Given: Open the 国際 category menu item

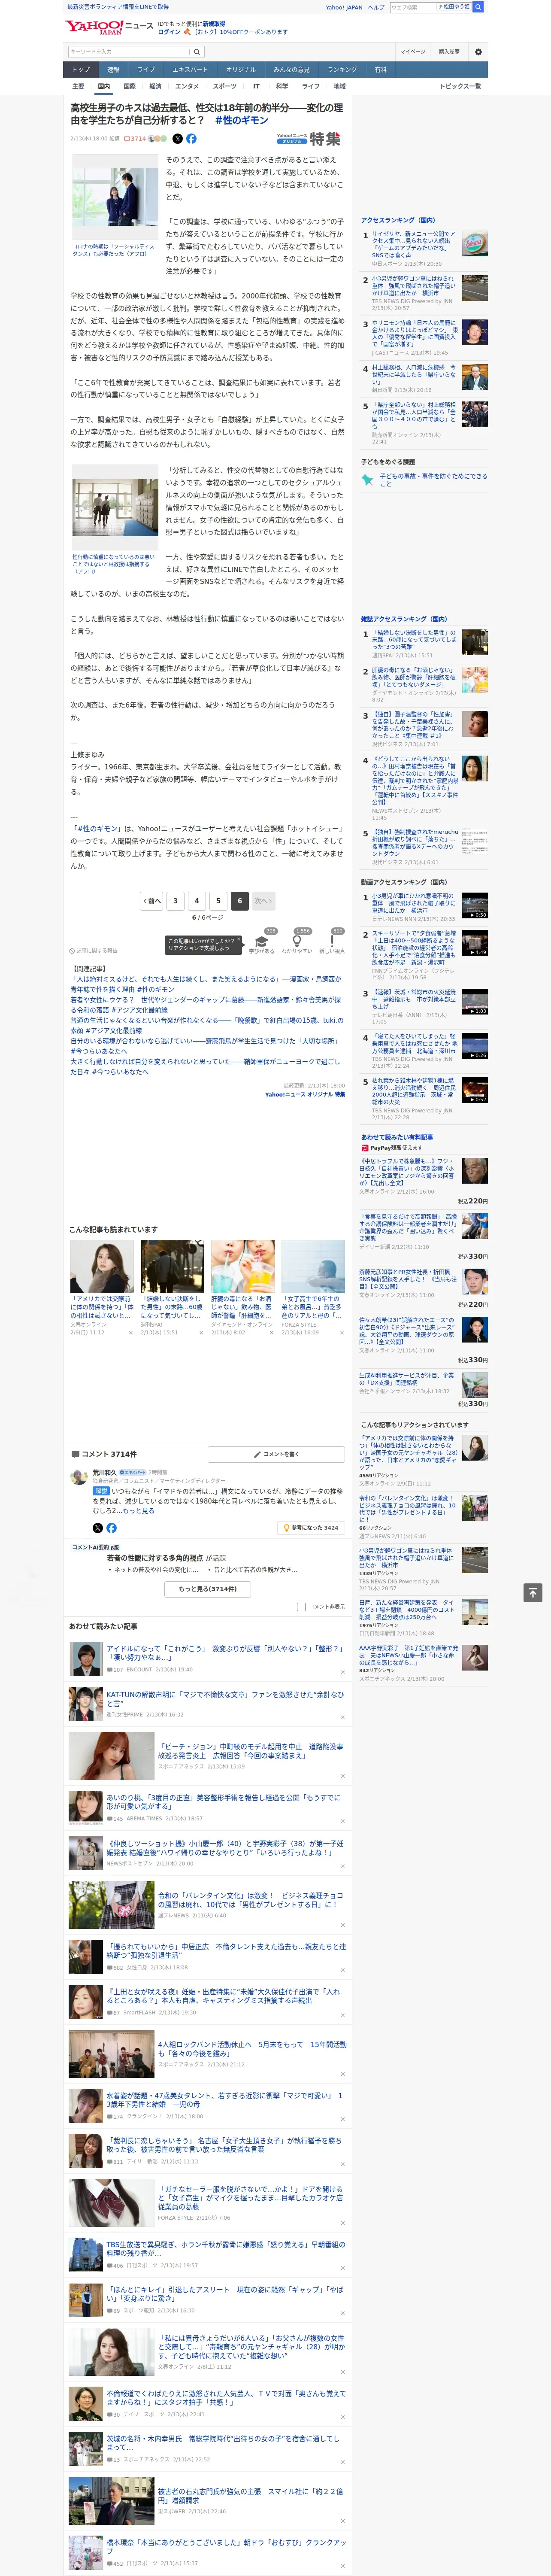Looking at the screenshot, I should click(x=129, y=86).
